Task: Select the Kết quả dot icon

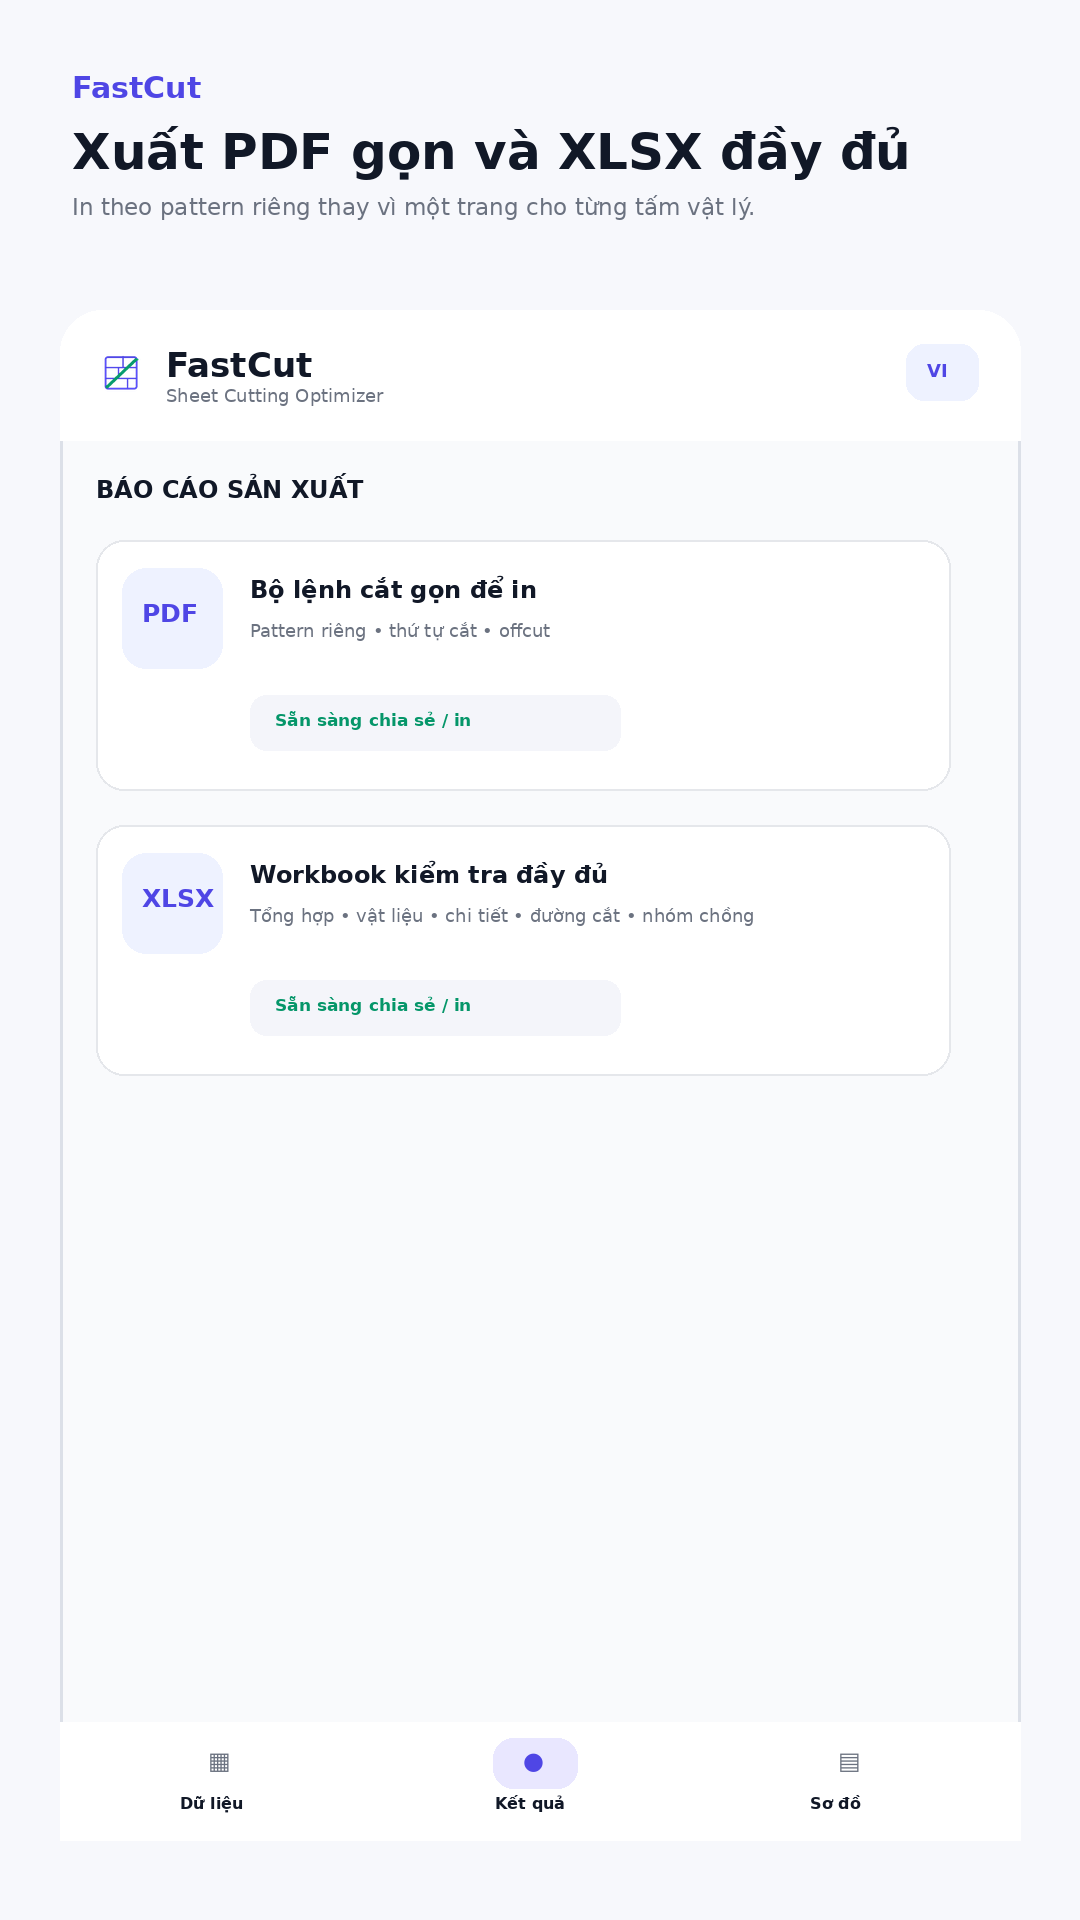Action: (535, 1763)
